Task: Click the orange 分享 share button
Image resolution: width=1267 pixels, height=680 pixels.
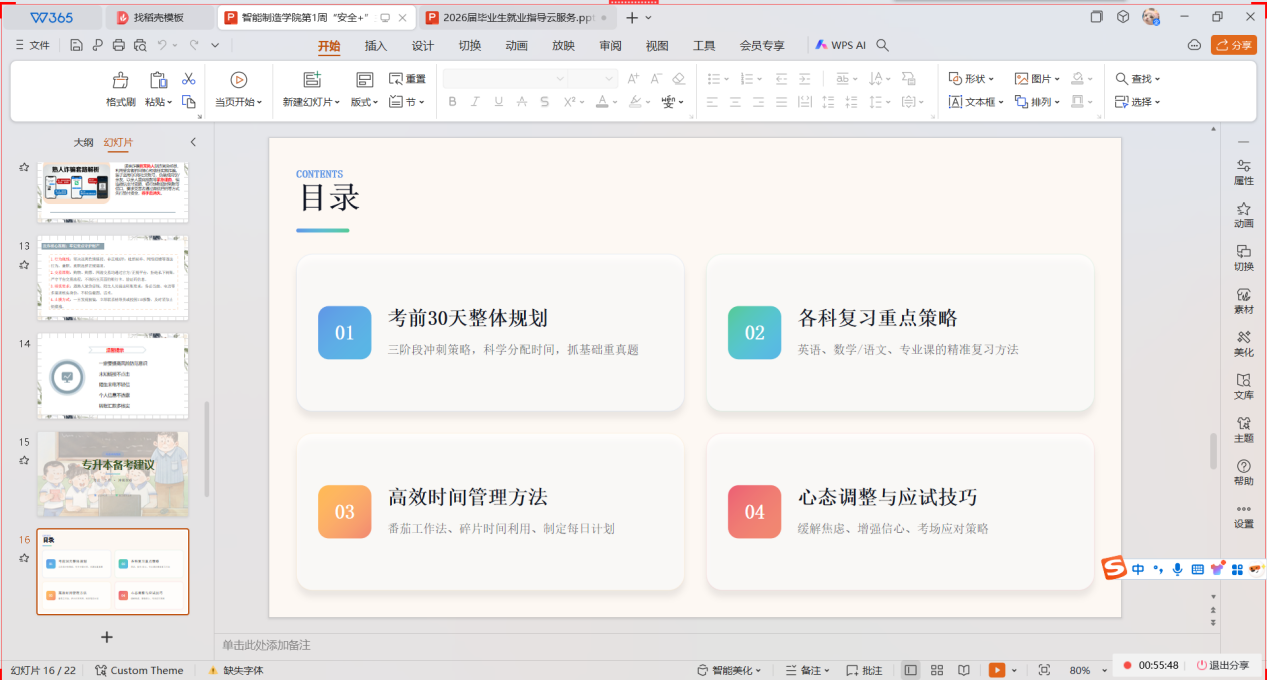Action: pos(1233,45)
